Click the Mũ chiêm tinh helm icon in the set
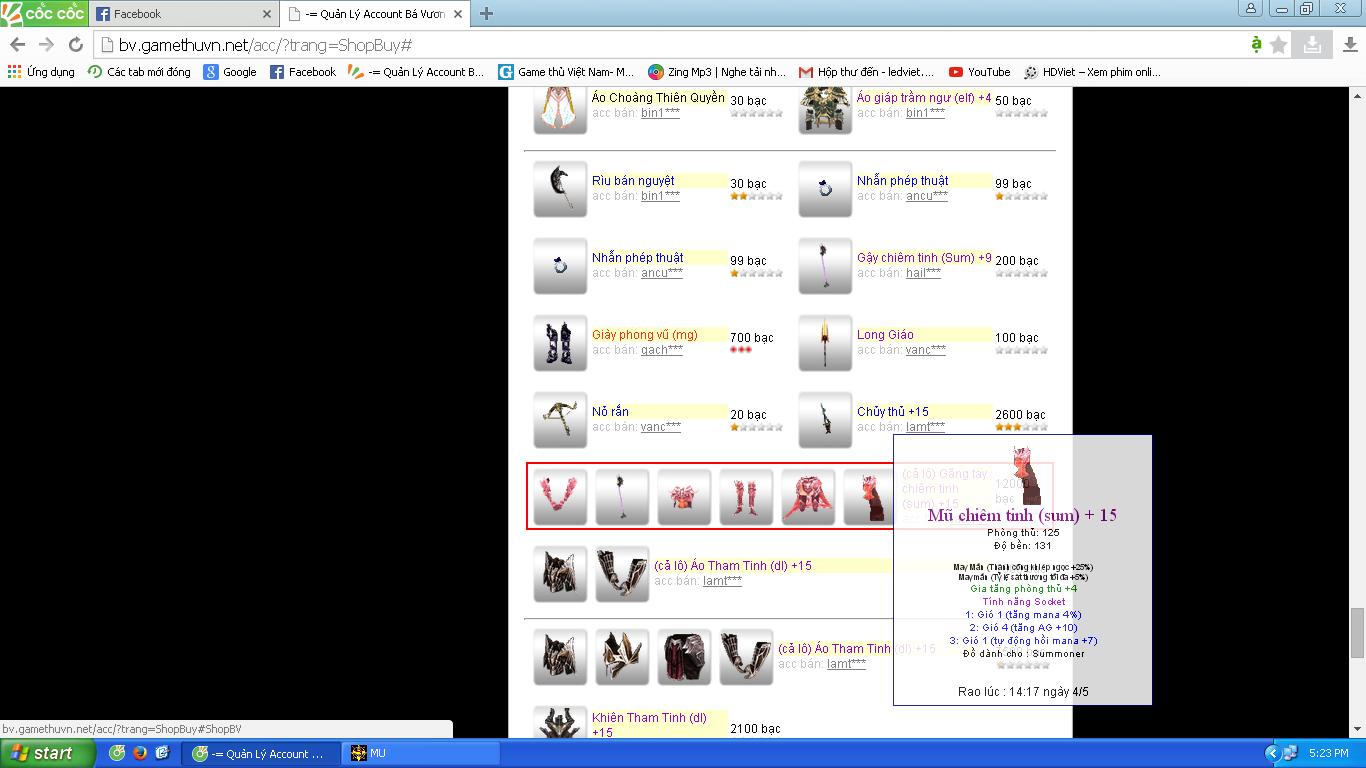This screenshot has width=1366, height=768. [x=868, y=496]
